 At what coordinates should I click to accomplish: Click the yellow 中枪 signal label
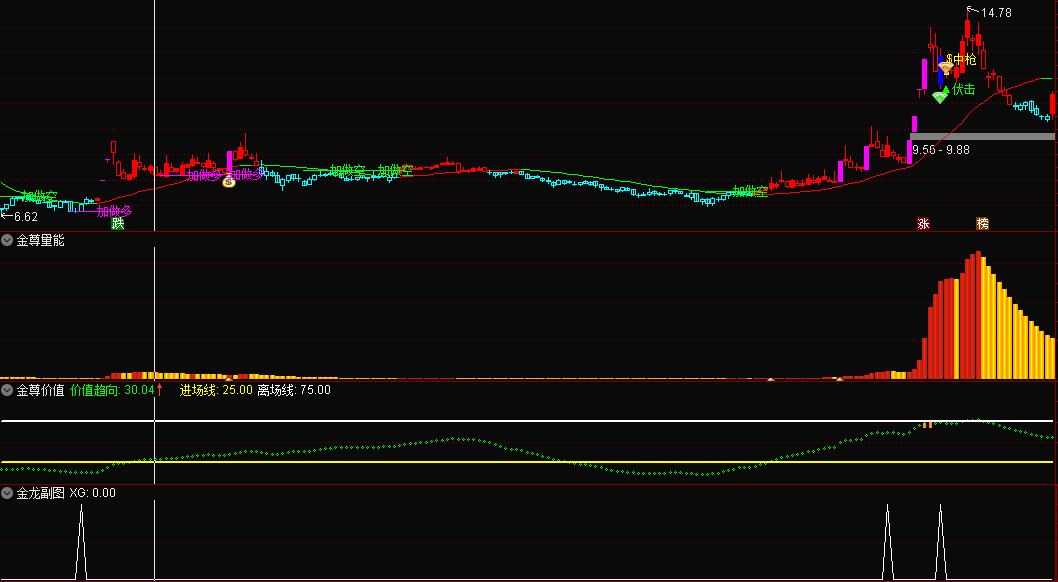[964, 59]
